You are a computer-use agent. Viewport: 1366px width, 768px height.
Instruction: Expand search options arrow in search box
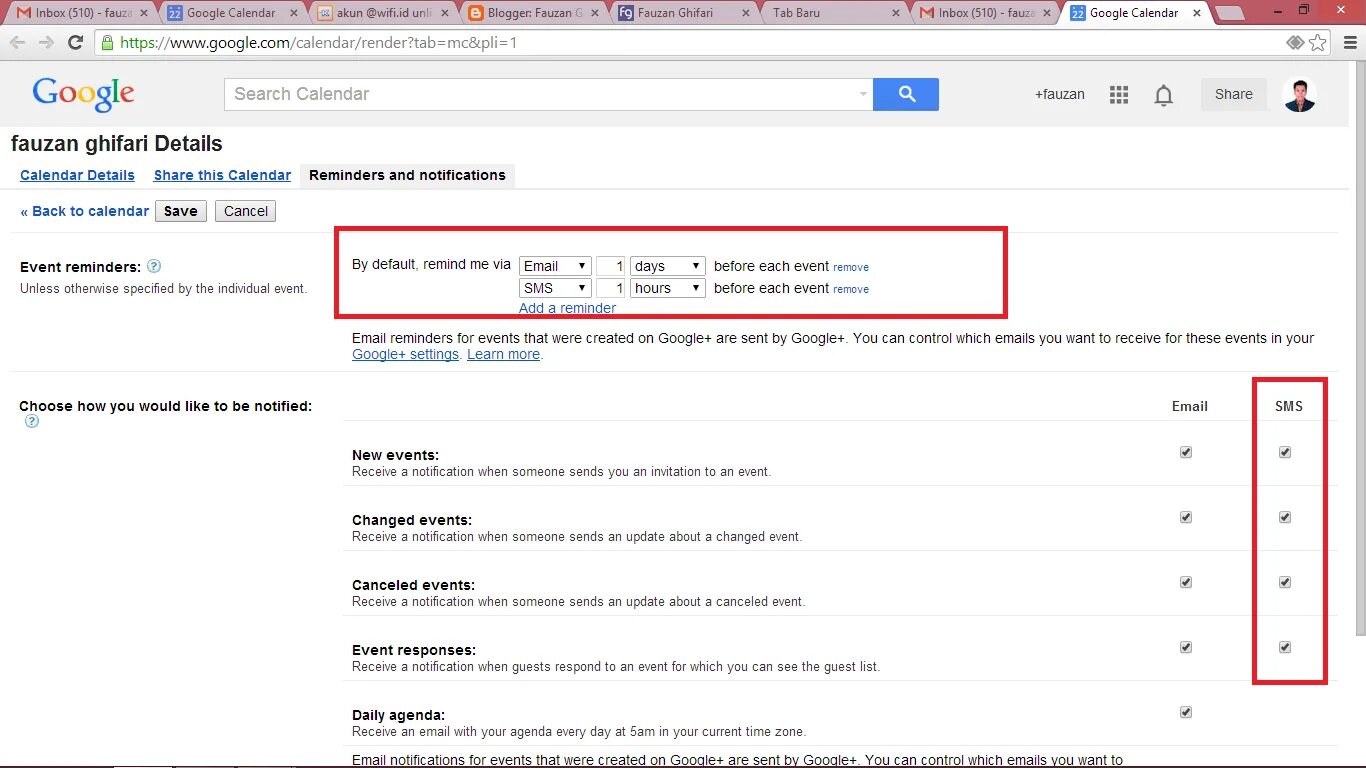click(864, 94)
